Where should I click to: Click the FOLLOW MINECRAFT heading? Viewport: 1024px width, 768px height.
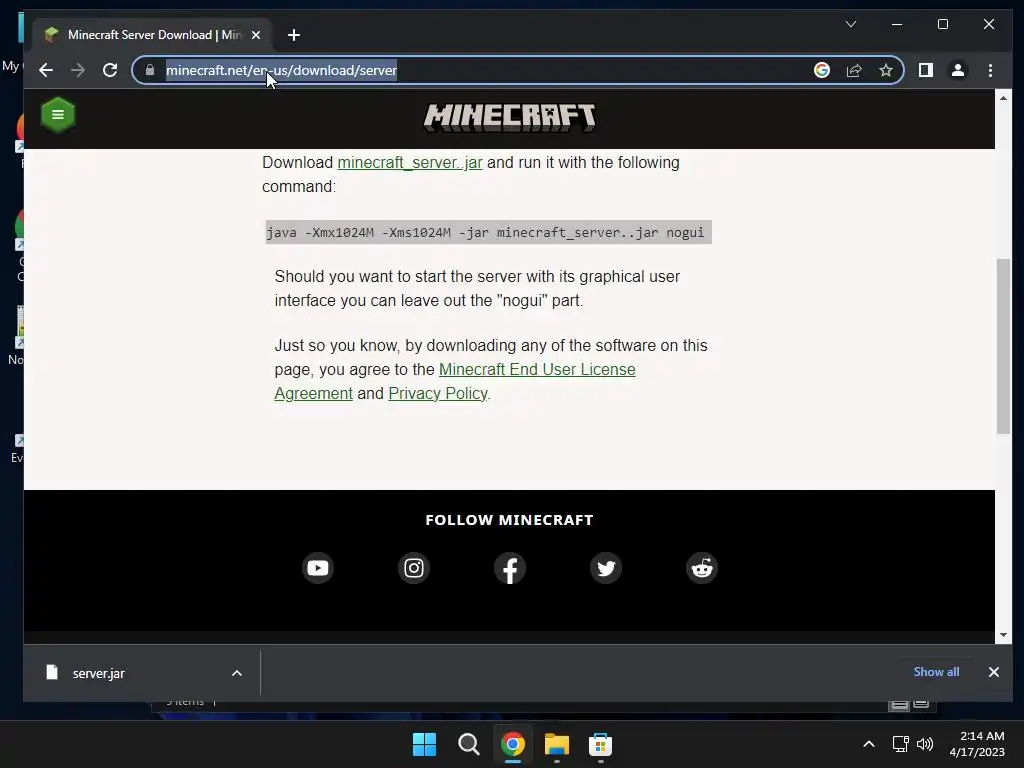pyautogui.click(x=509, y=520)
